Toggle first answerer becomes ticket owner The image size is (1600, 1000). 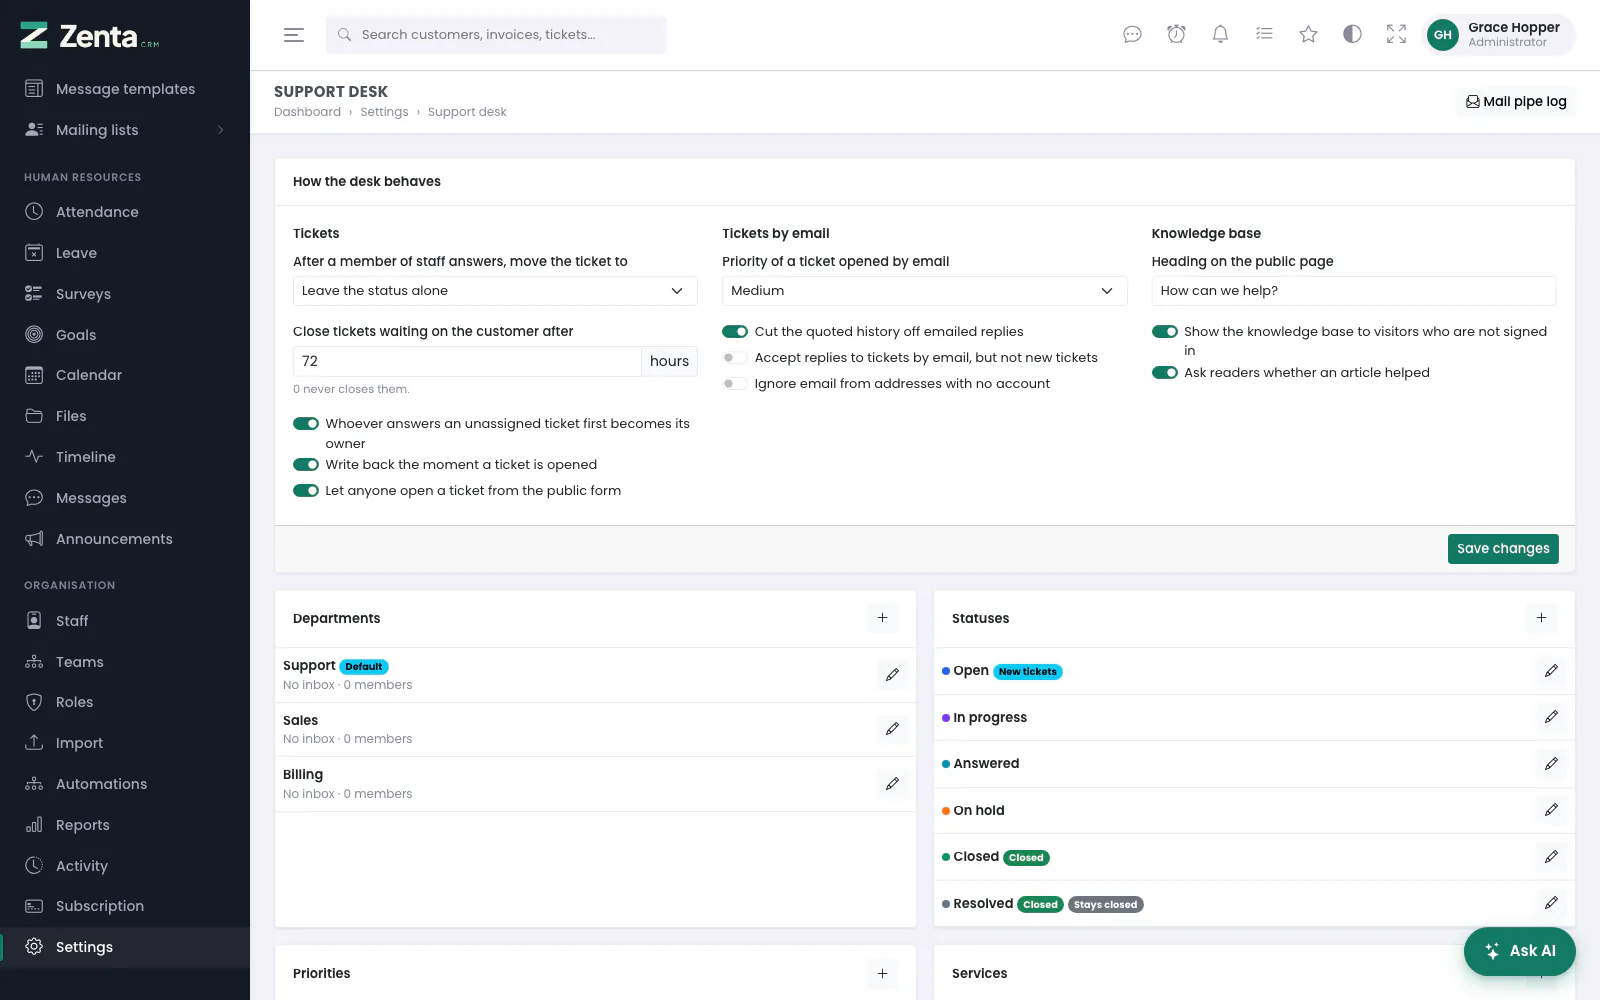[x=306, y=424]
